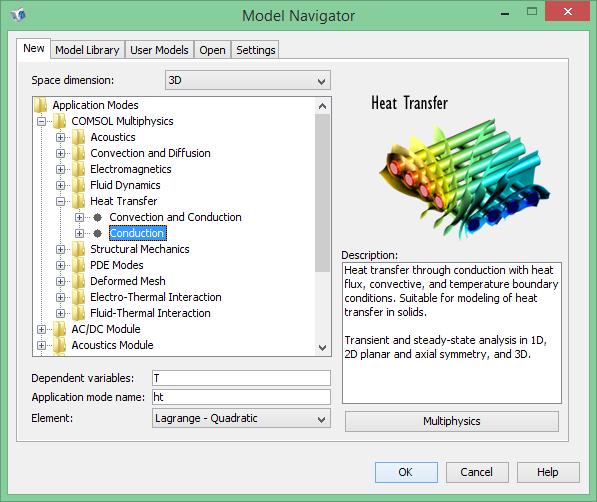Screen dimensions: 597x502
Task: Click the Structural Mechanics folder icon
Action: (x=78, y=249)
